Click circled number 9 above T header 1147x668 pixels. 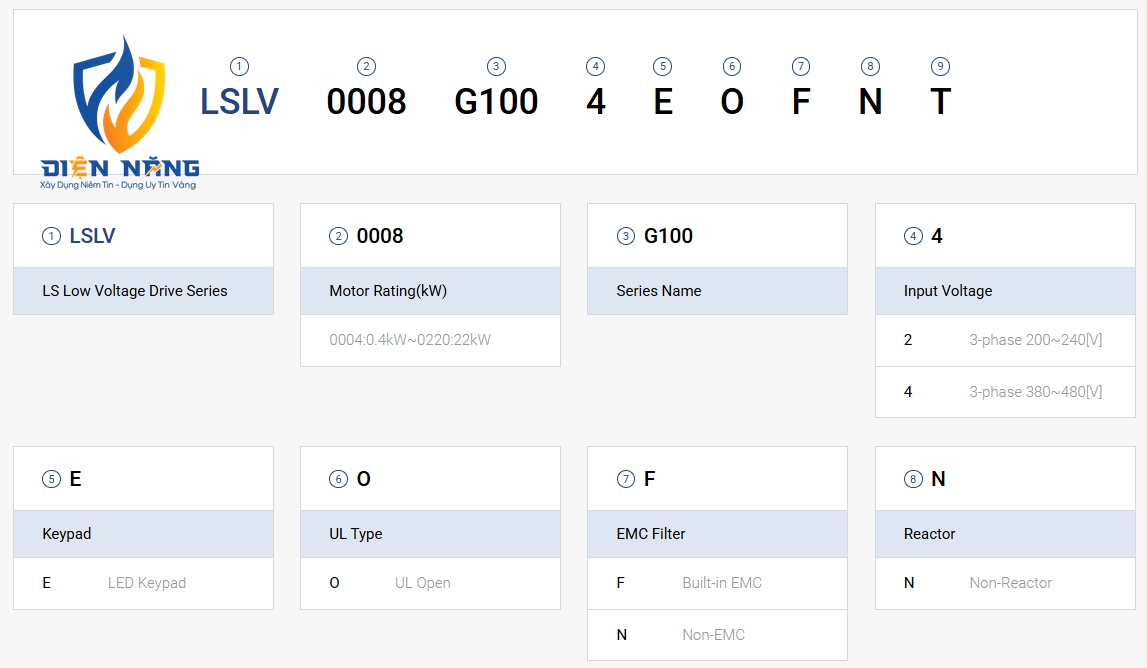pyautogui.click(x=940, y=67)
